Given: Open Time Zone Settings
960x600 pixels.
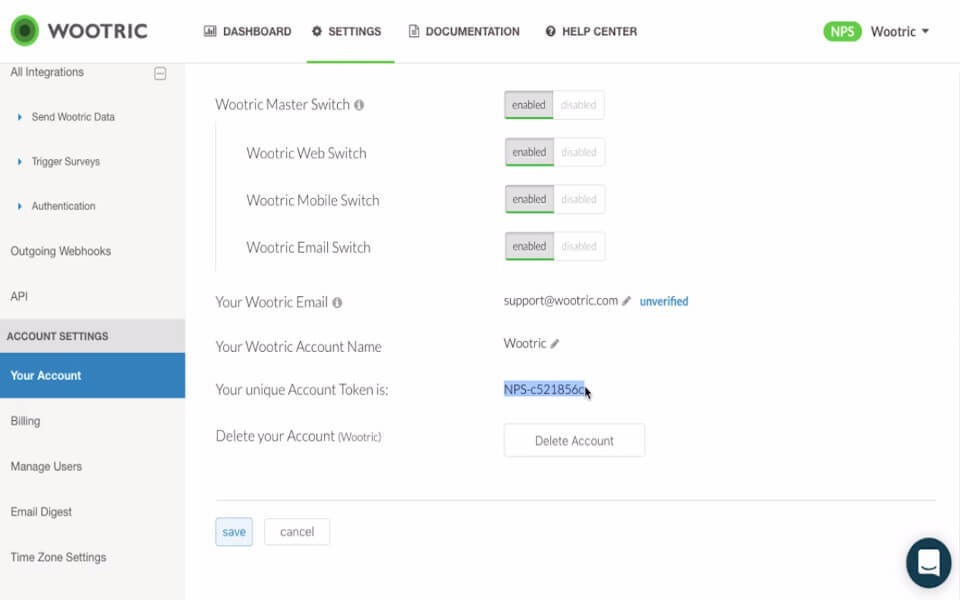Looking at the screenshot, I should click(x=58, y=557).
